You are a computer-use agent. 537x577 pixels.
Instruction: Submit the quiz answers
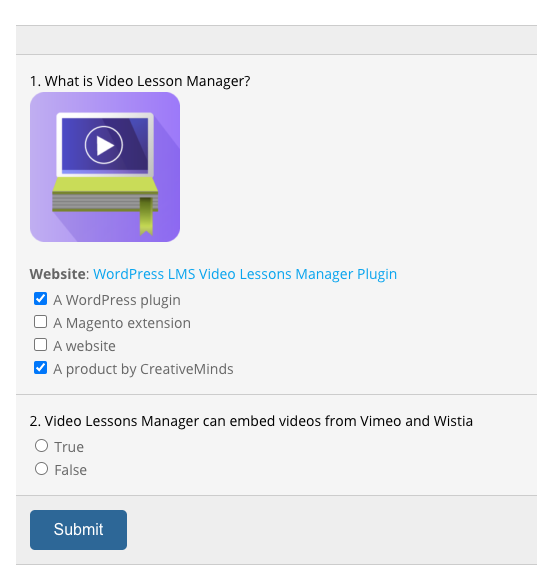point(78,530)
